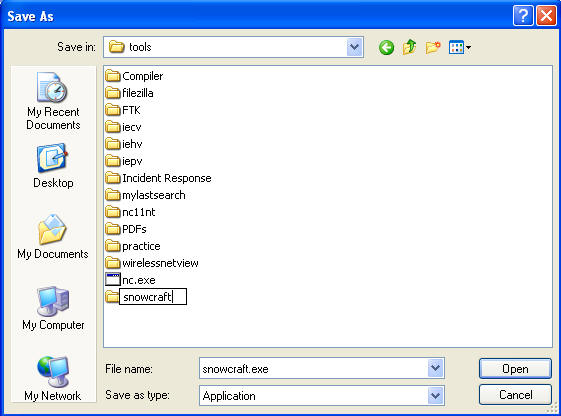Select the wirelessnetview folder
Image resolution: width=561 pixels, height=416 pixels.
point(152,263)
